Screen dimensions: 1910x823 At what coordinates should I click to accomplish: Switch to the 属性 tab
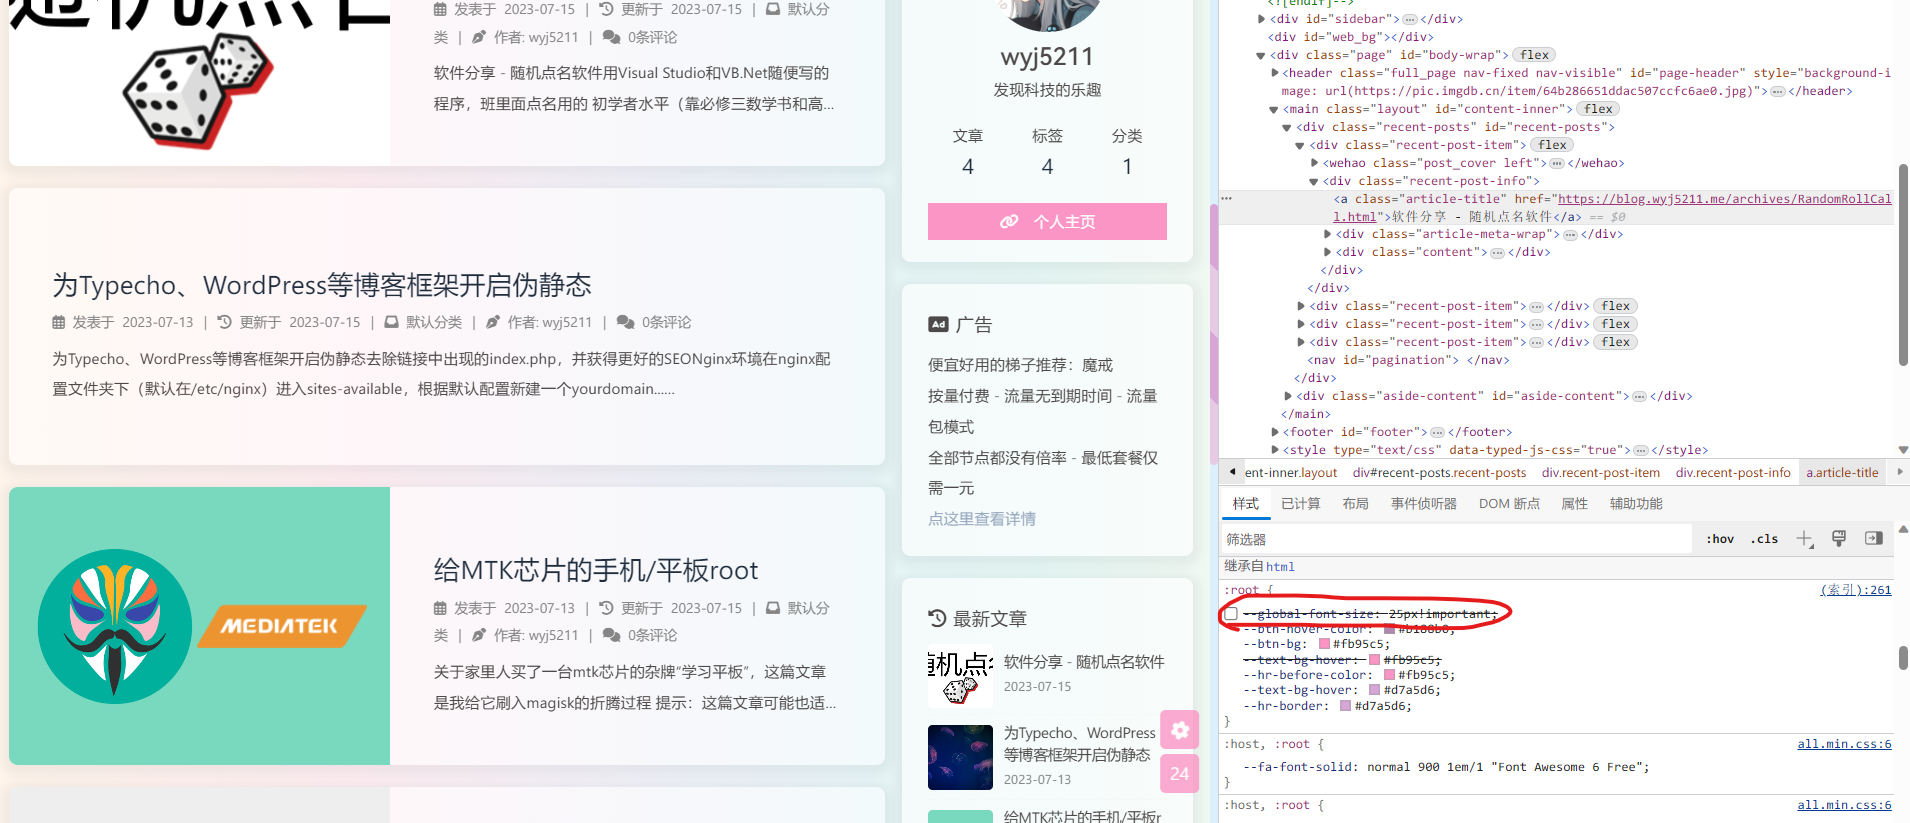[1574, 503]
